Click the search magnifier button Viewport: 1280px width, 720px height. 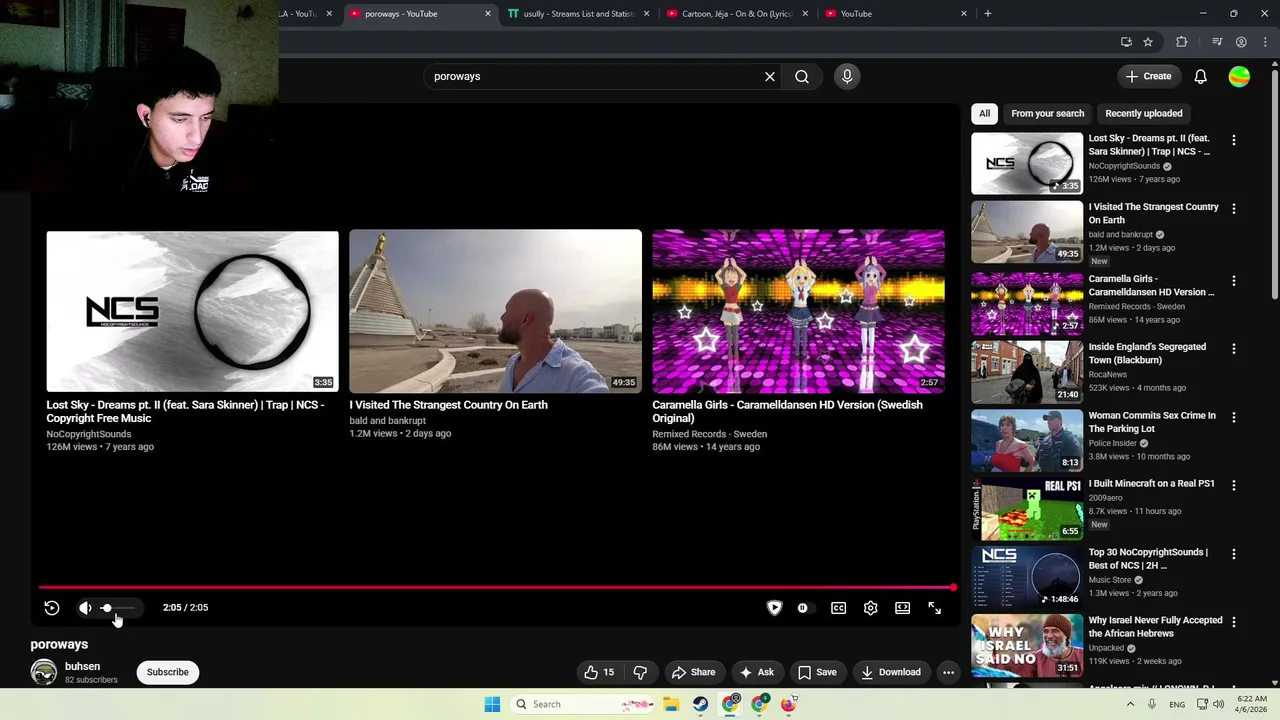pyautogui.click(x=802, y=76)
